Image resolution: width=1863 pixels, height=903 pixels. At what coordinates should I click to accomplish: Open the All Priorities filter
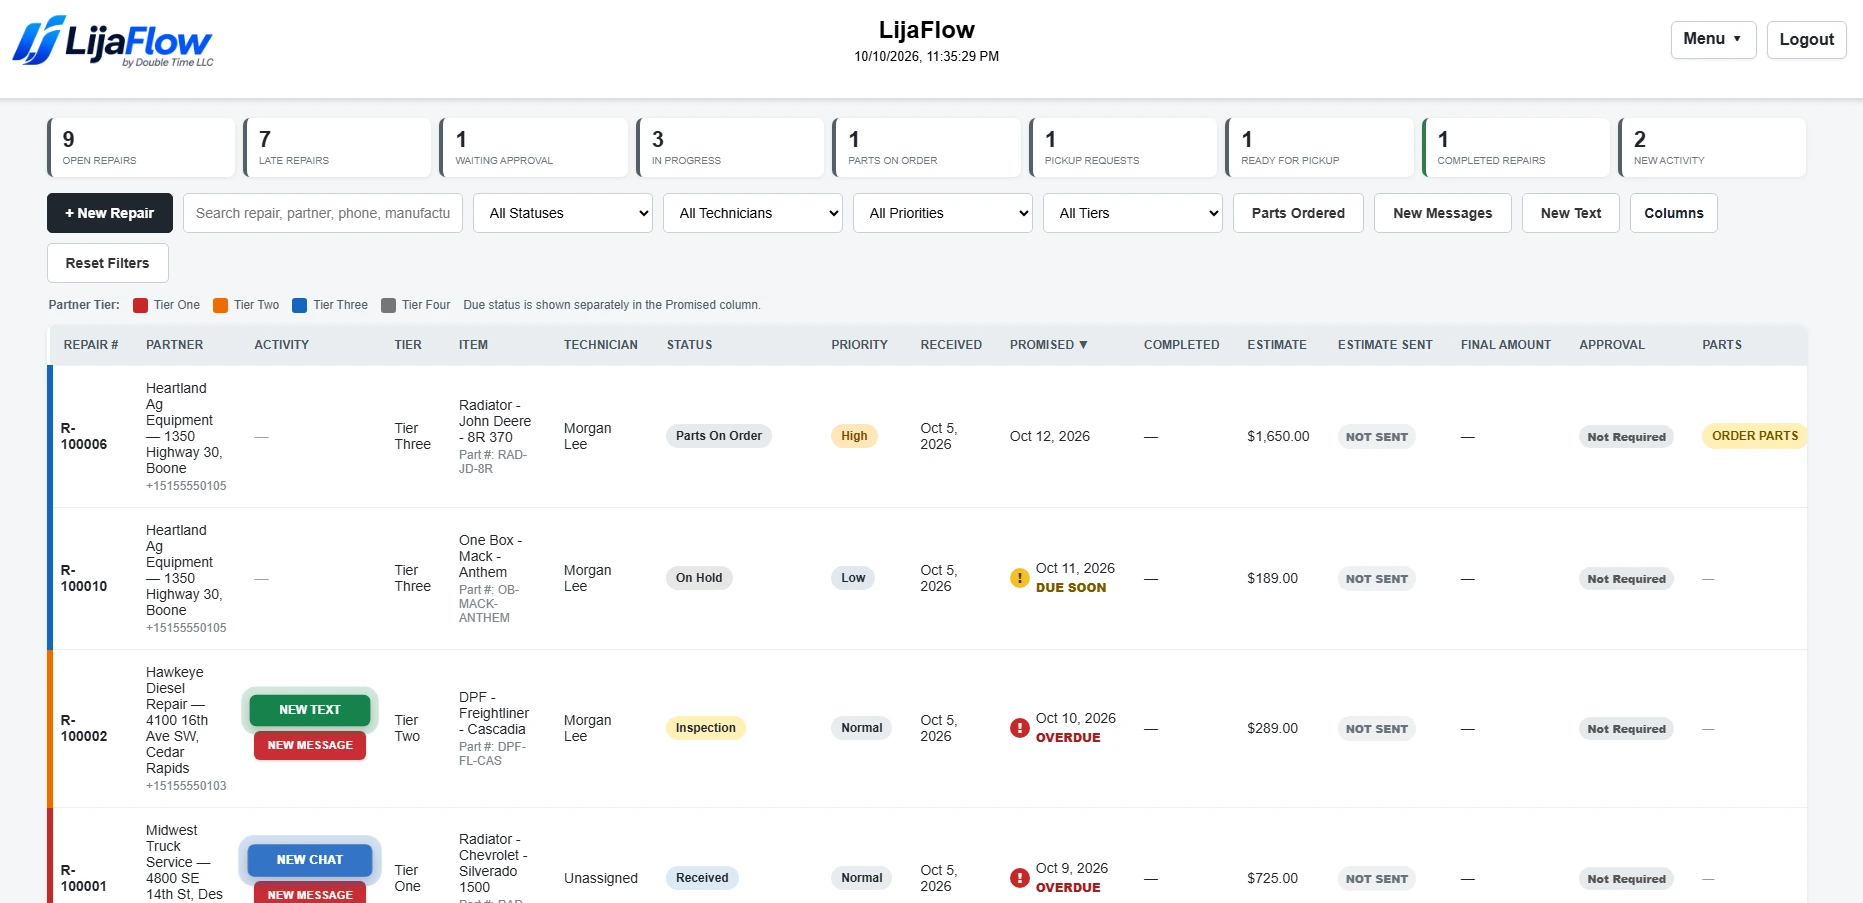[x=943, y=213]
